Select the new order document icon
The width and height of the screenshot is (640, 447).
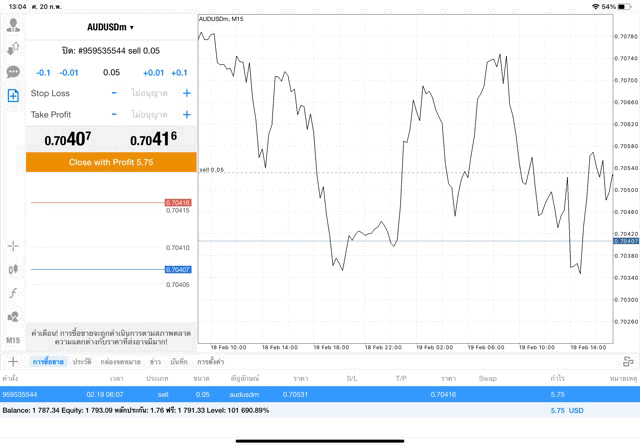[x=13, y=96]
